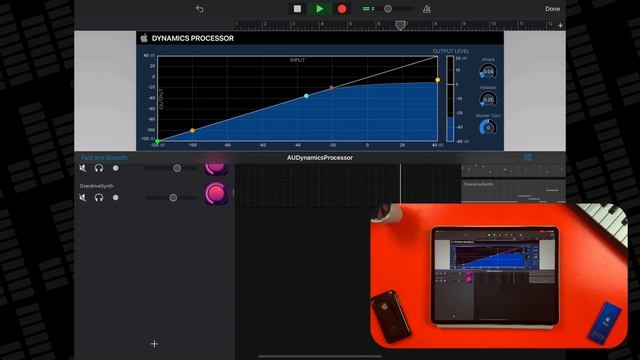Select the OverdriveSynth pink instrument icon
640x360 pixels.
216,193
